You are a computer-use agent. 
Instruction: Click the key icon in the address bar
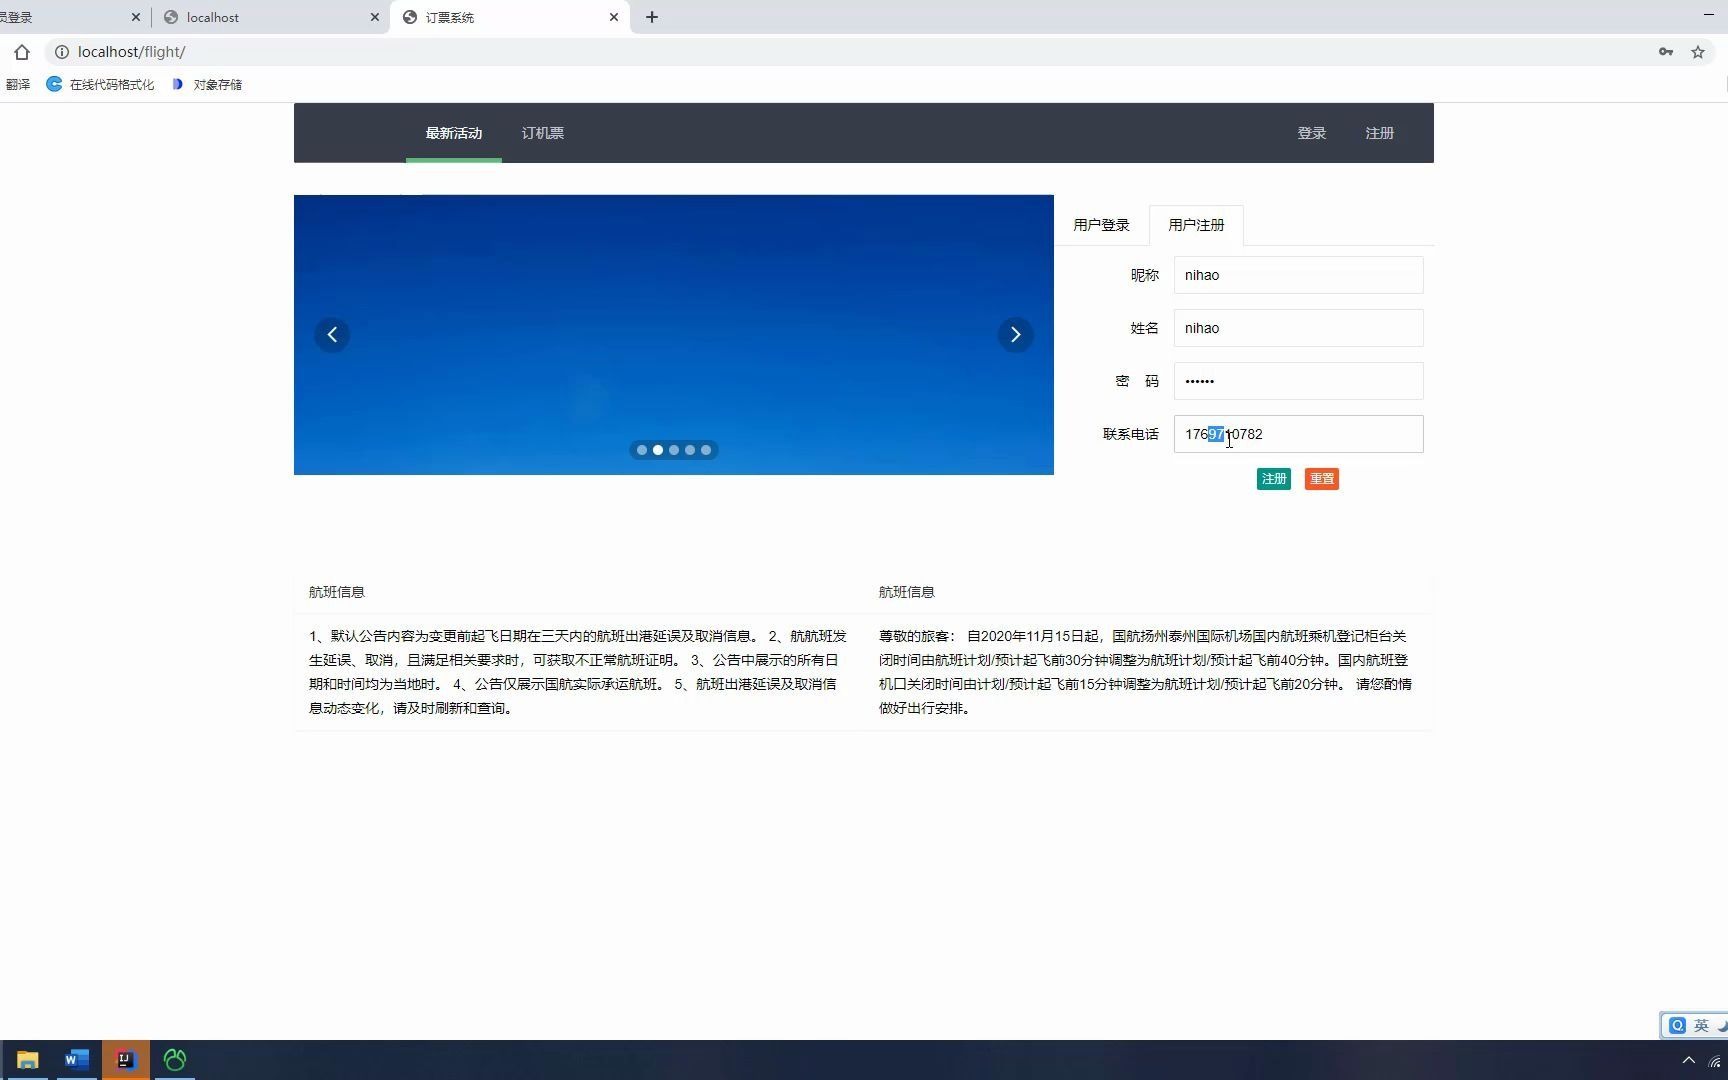click(1665, 52)
